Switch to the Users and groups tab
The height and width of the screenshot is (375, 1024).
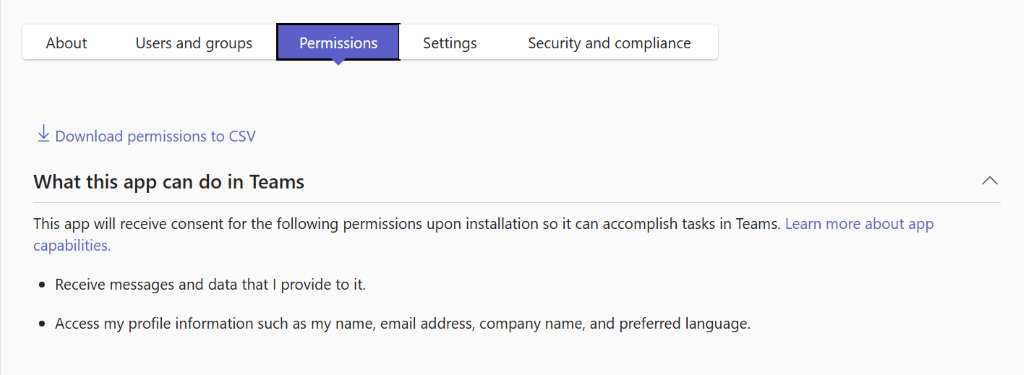pyautogui.click(x=194, y=43)
